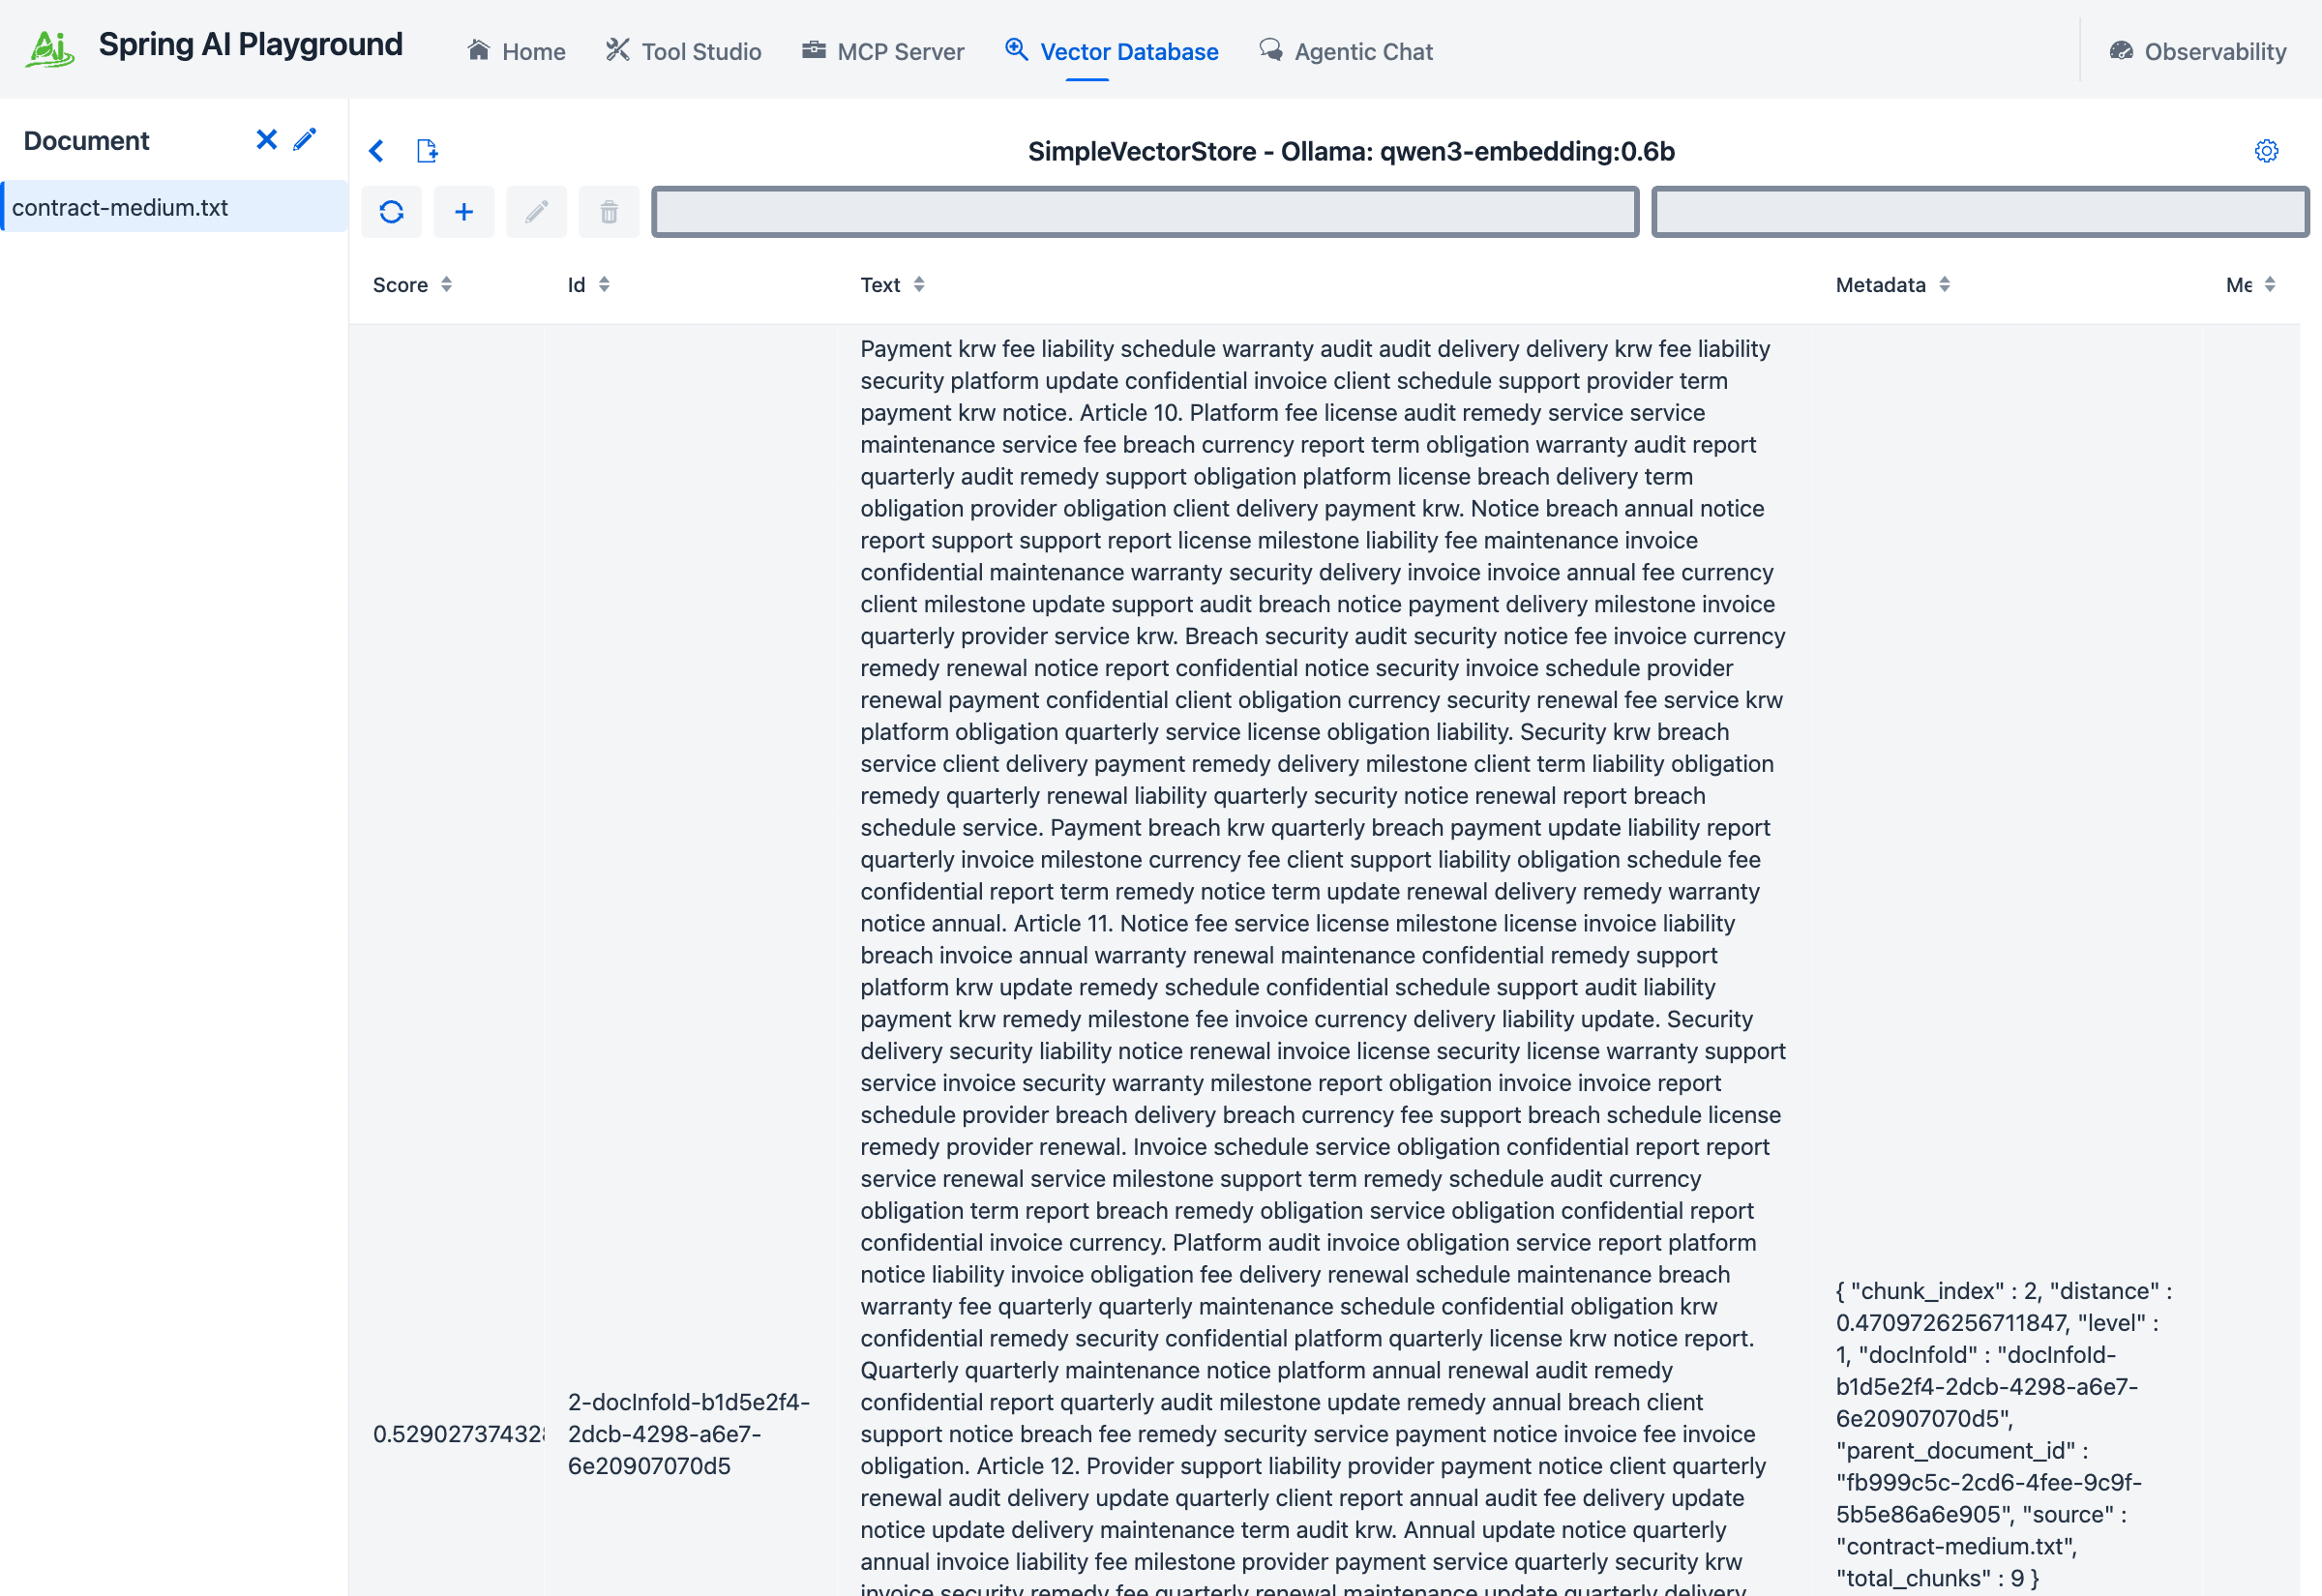Click the pencil icon beside the Document heading
Screen dimensions: 2322x1596
tap(305, 139)
